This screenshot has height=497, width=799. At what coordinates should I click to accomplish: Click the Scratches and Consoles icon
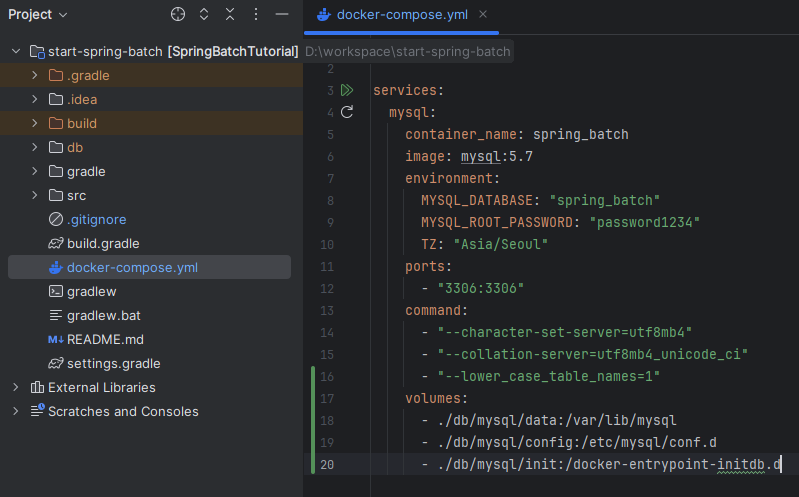(37, 410)
